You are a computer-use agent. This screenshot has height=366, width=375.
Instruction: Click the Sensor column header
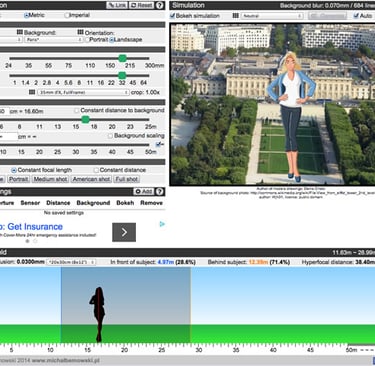point(30,203)
